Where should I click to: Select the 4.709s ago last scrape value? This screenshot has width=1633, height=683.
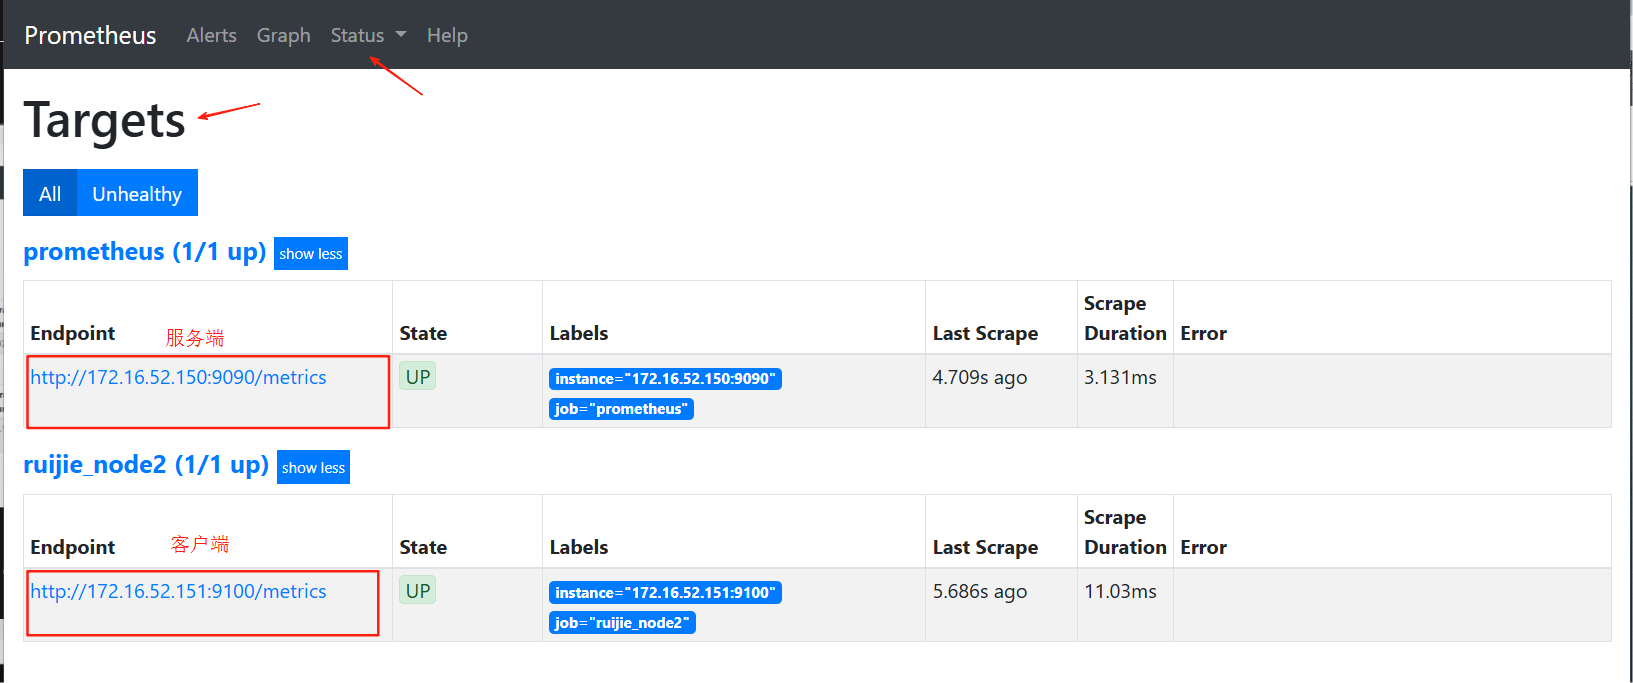[980, 377]
